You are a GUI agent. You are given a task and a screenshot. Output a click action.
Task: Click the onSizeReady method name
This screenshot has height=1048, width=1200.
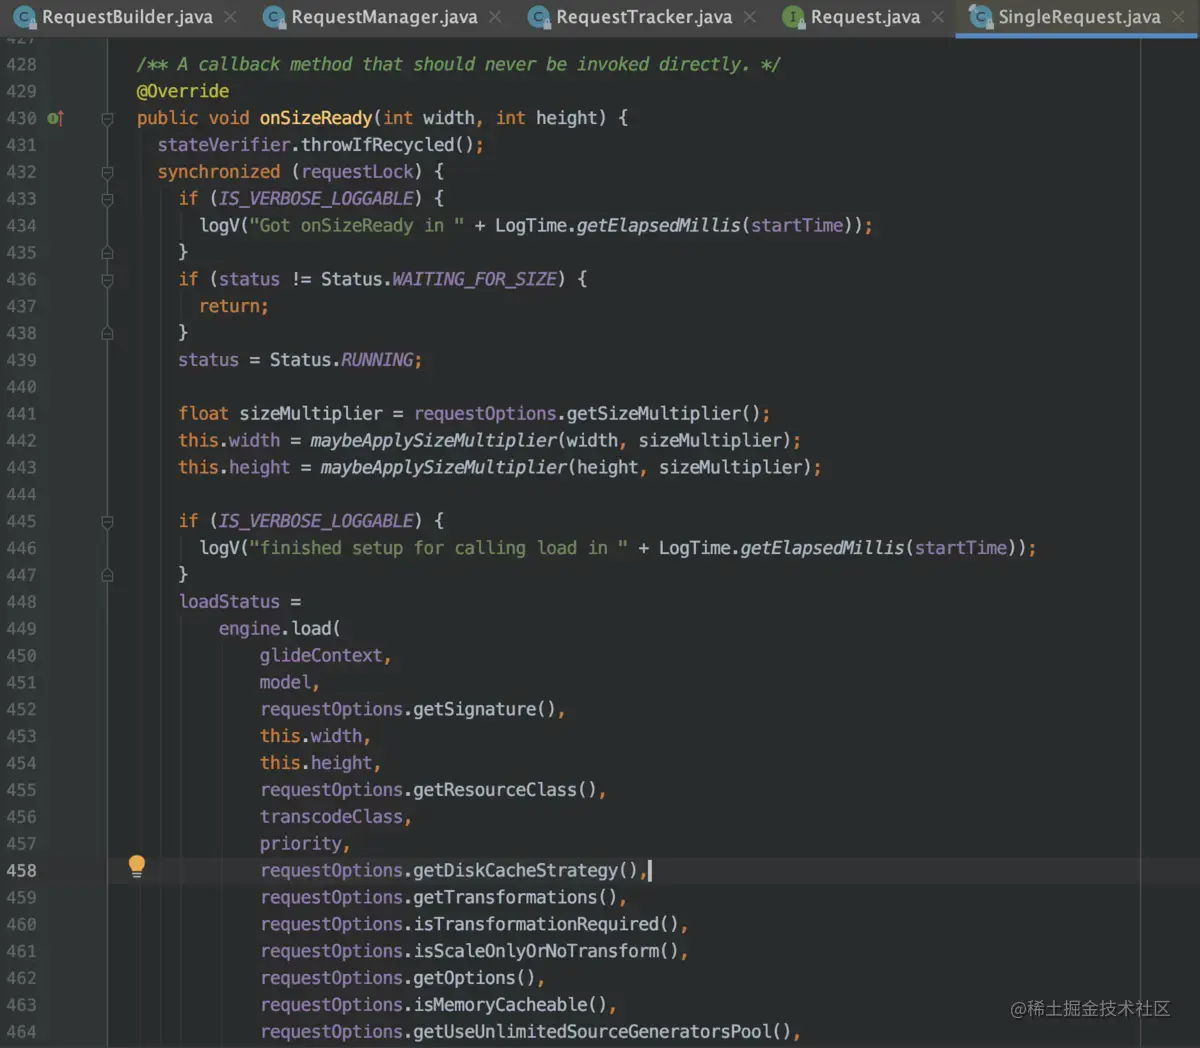tap(316, 118)
